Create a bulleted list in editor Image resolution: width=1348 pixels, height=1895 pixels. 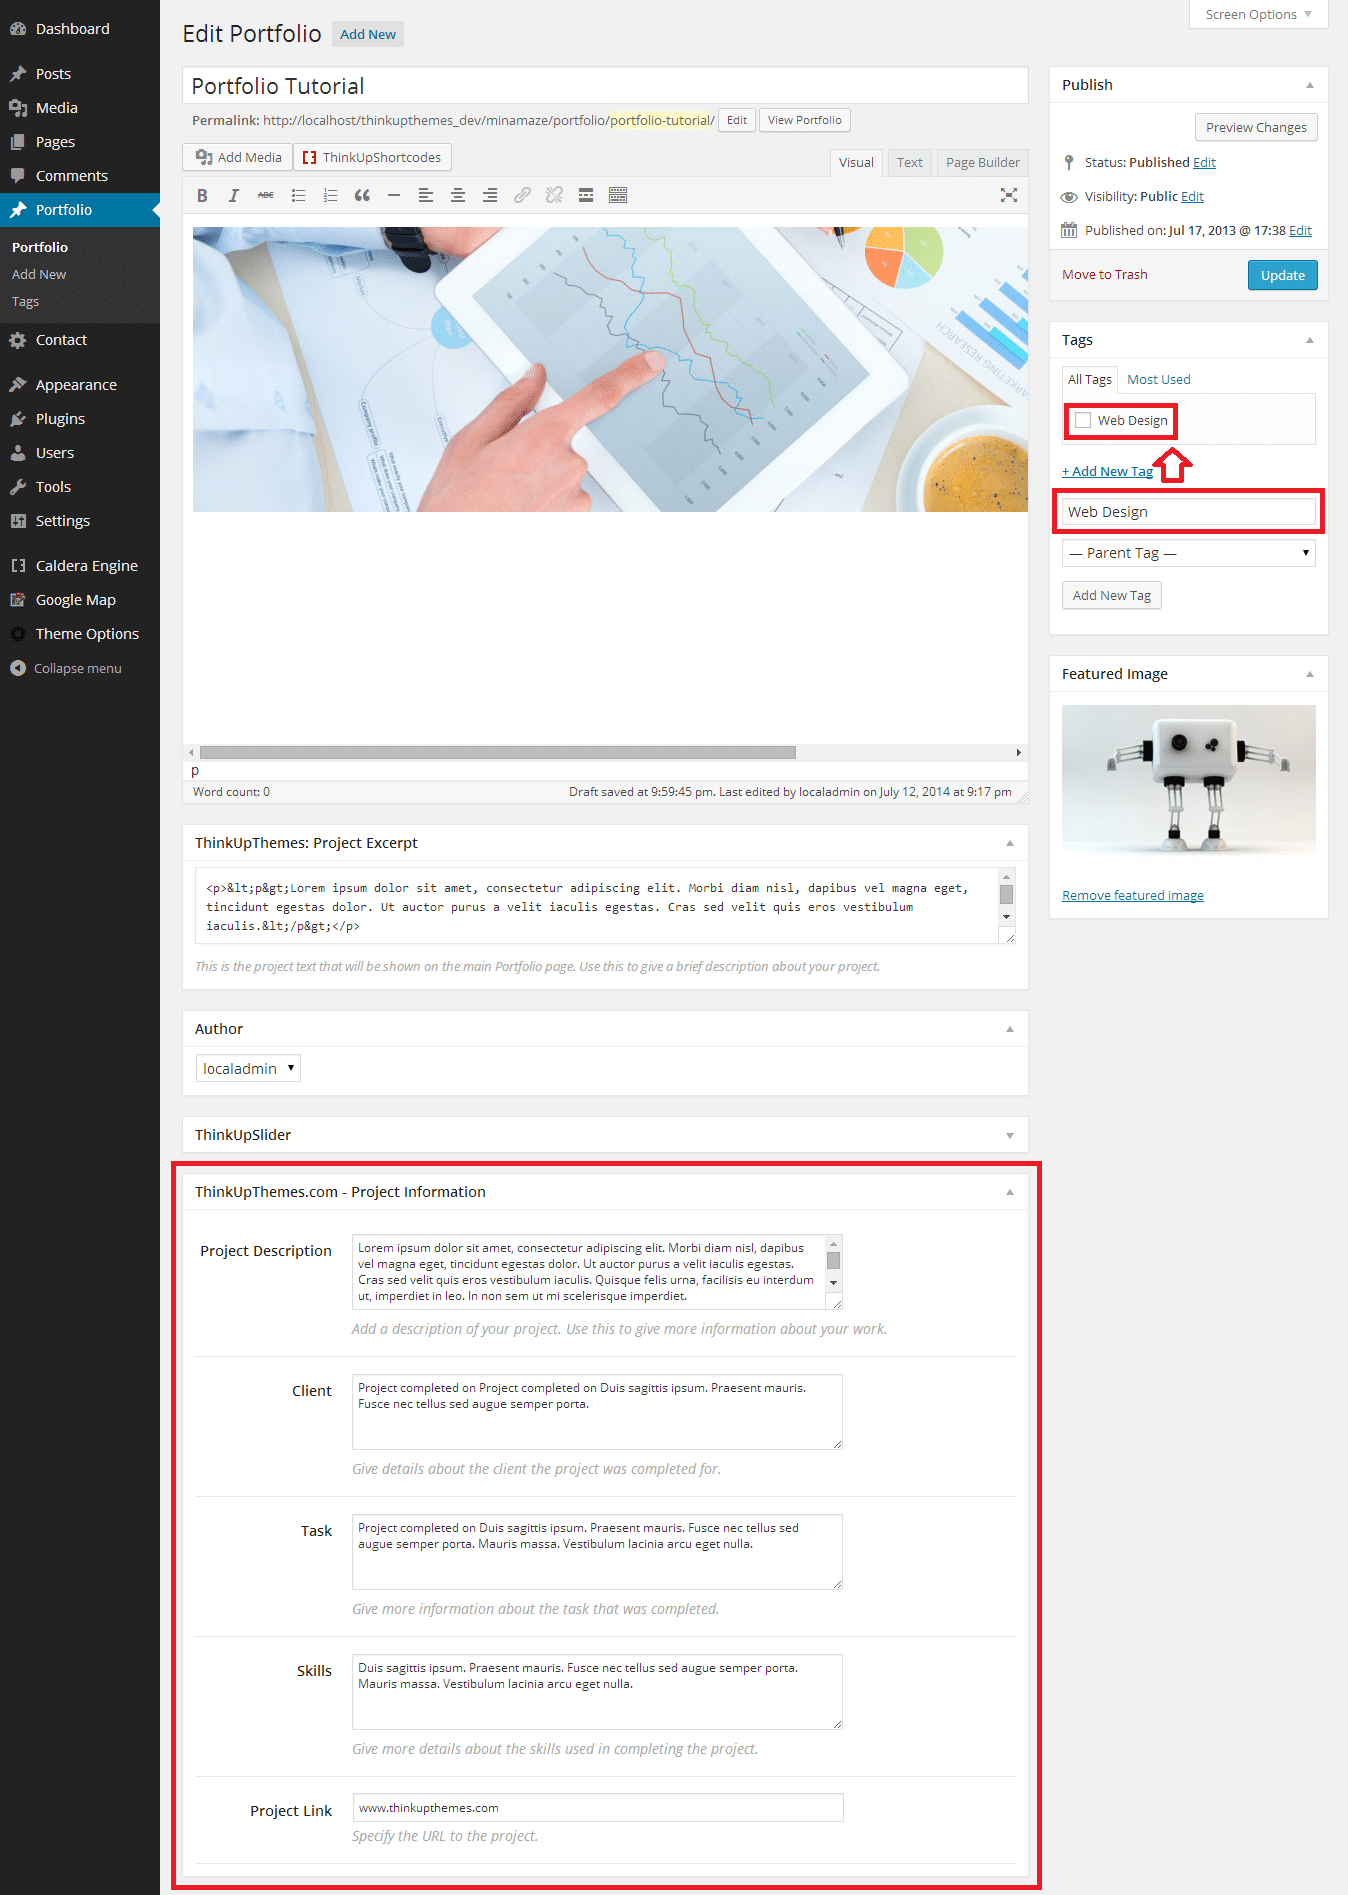point(298,196)
